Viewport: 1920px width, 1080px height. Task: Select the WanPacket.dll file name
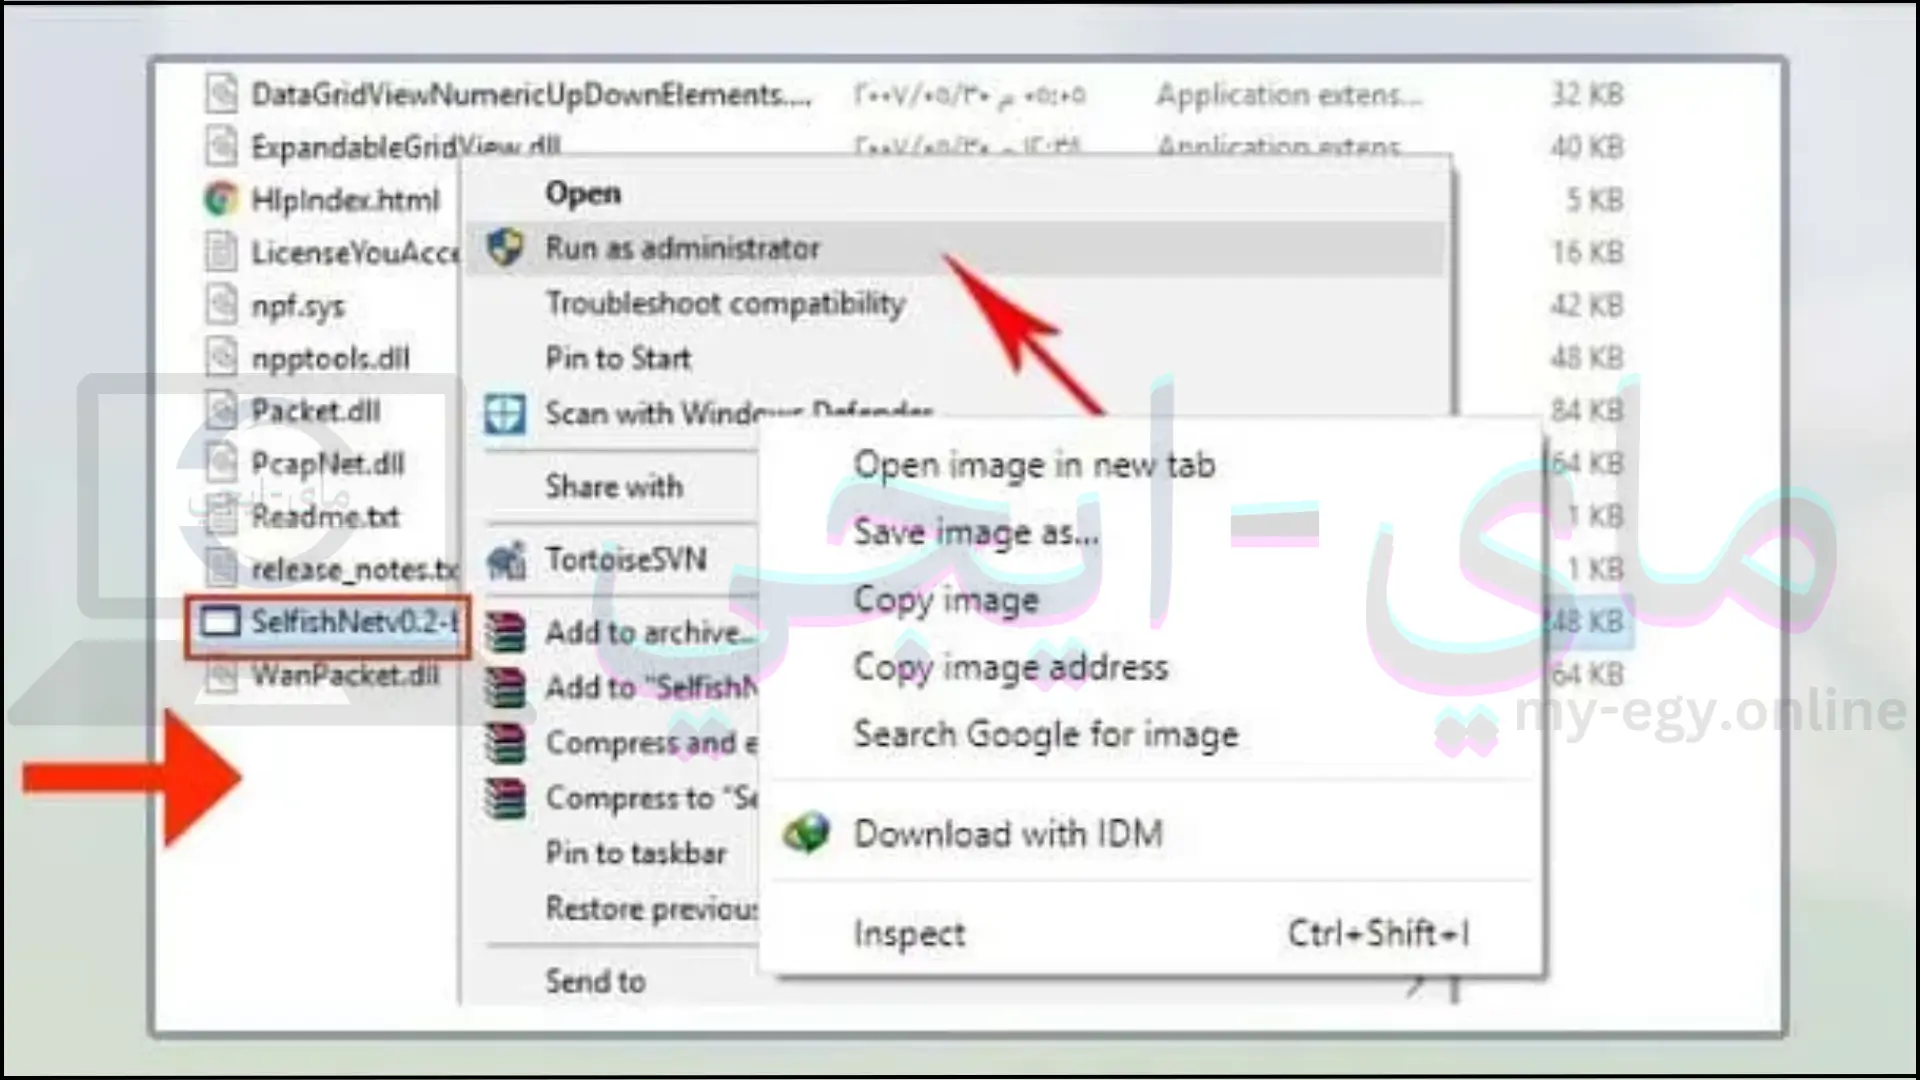(x=345, y=675)
